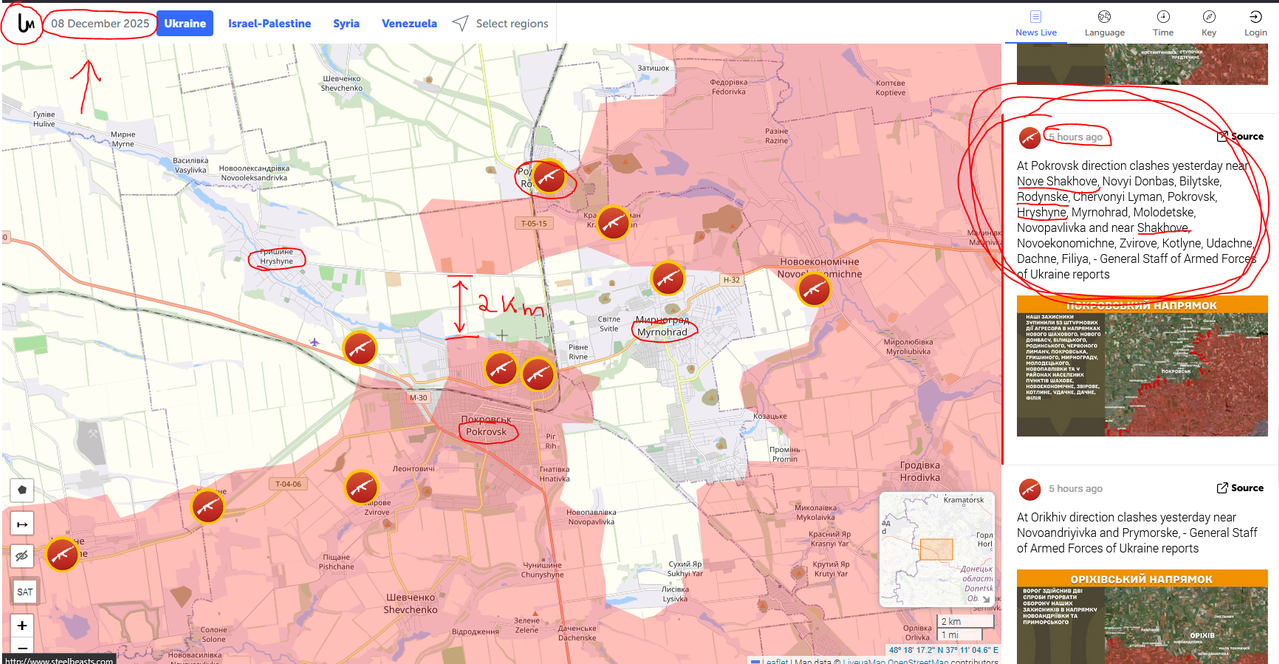Open the clash marker at Zvirove
1279x664 pixels.
pos(361,487)
